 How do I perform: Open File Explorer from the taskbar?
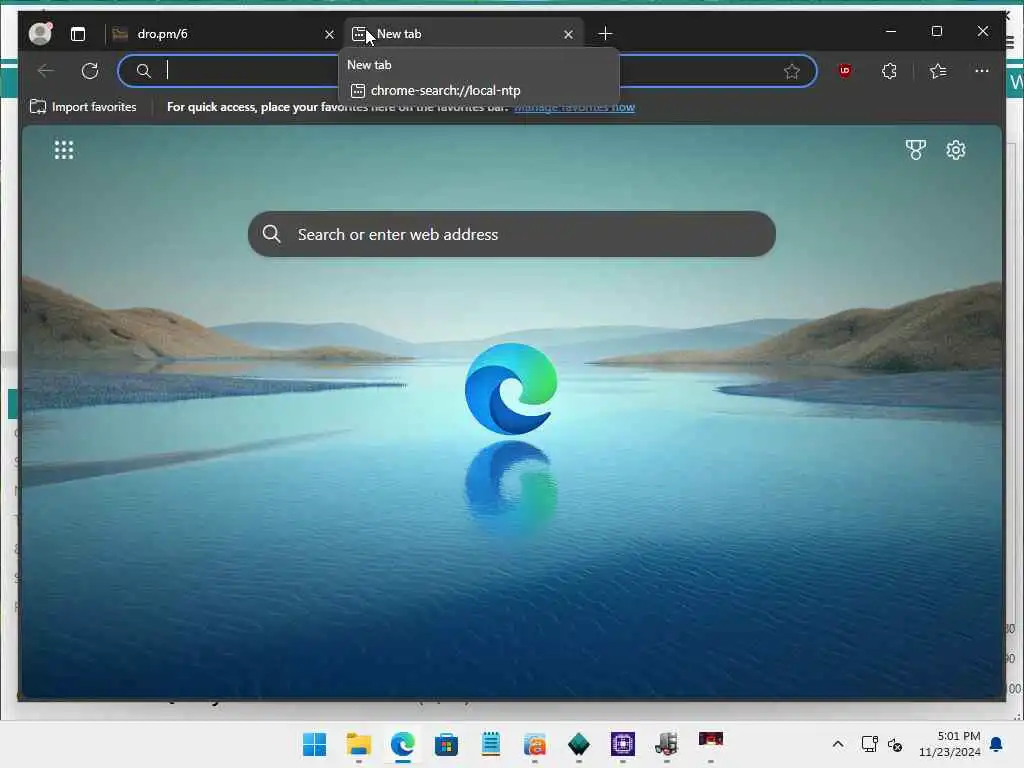point(359,744)
